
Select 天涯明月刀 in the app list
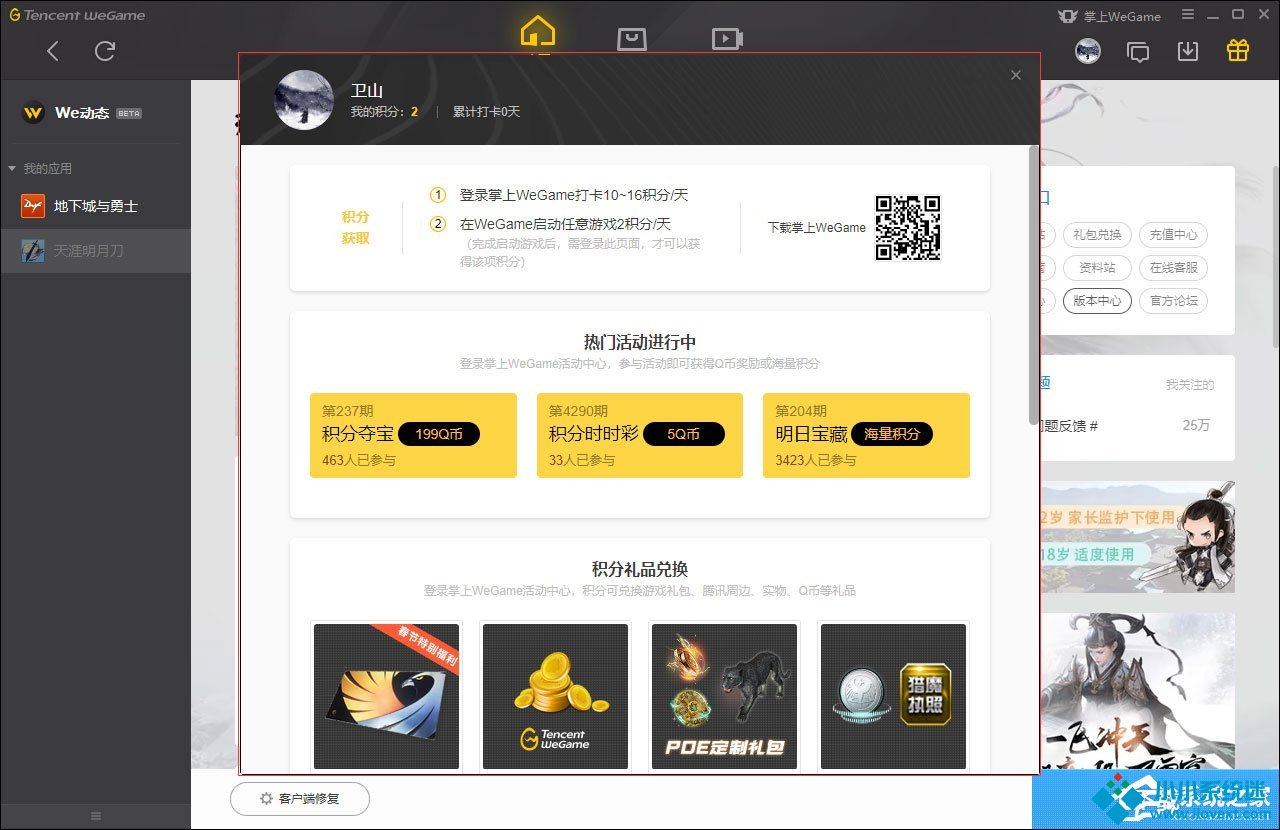click(x=95, y=250)
